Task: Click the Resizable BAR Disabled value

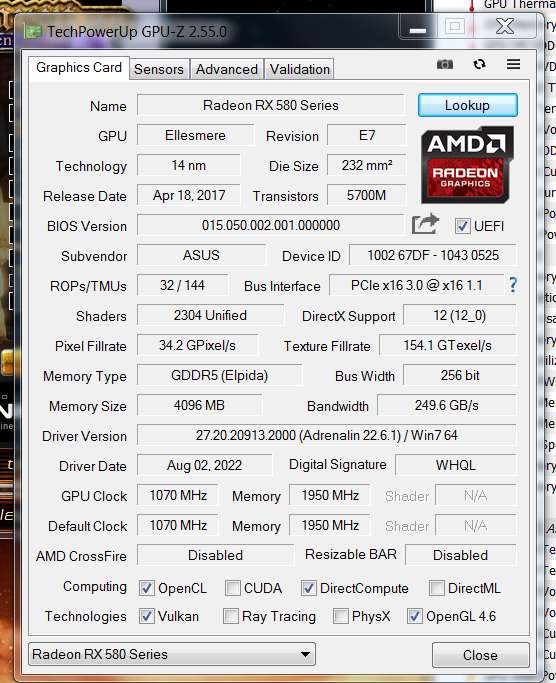Action: coord(461,555)
